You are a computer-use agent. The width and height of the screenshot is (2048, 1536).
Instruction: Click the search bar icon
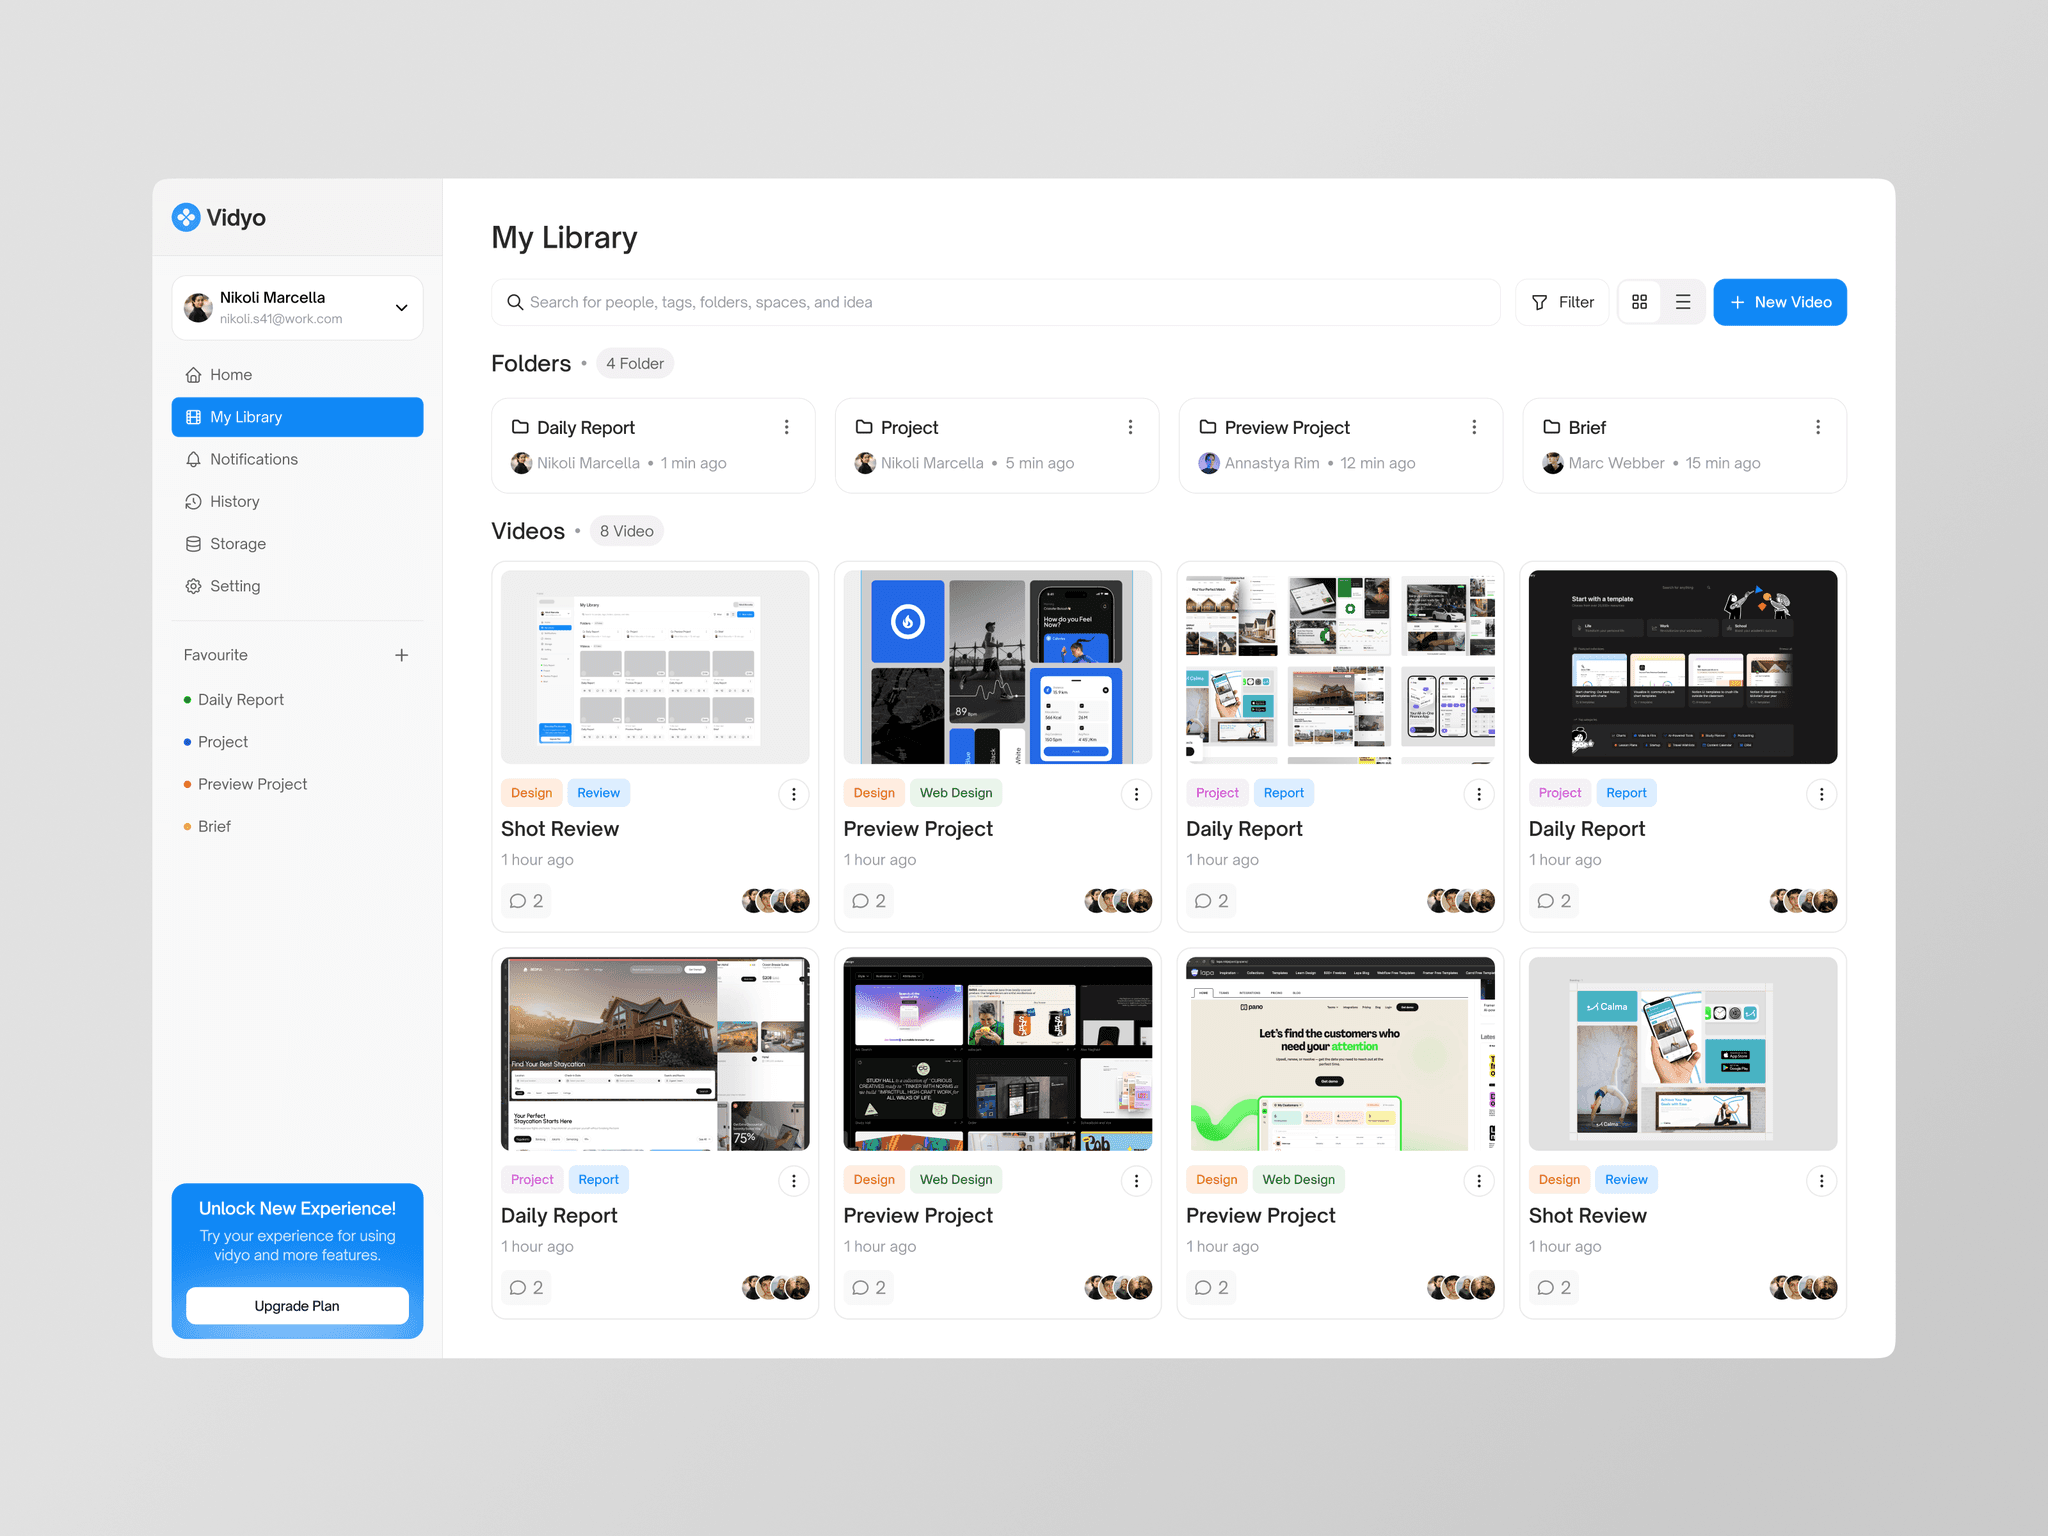click(514, 302)
